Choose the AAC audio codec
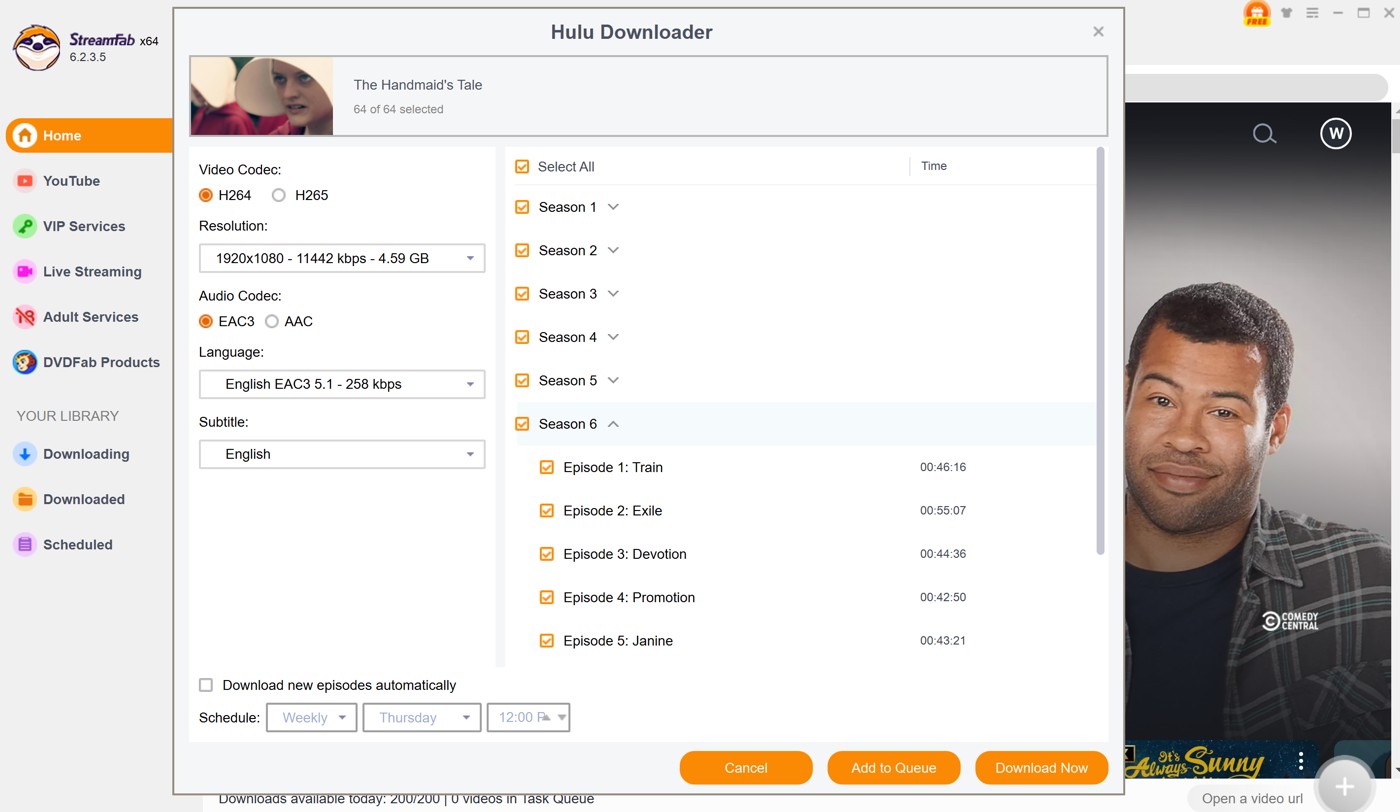 (271, 321)
